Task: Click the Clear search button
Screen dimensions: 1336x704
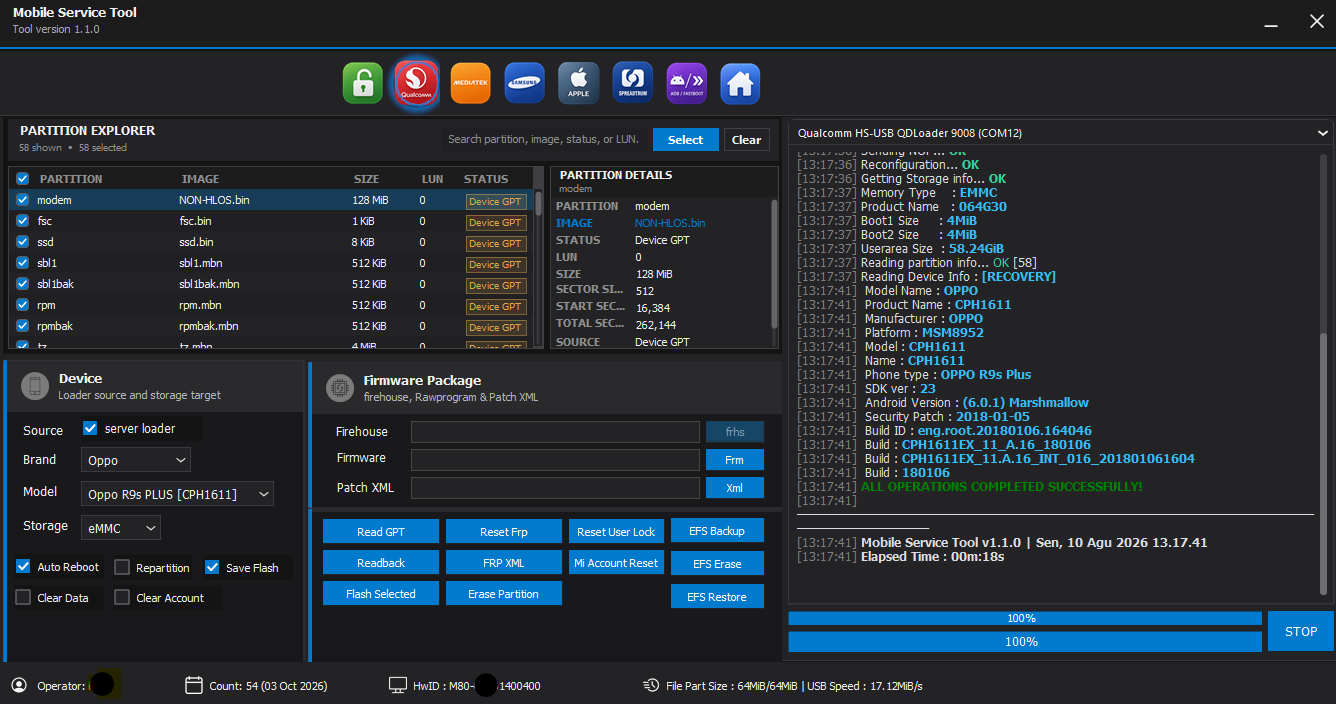Action: click(x=746, y=140)
